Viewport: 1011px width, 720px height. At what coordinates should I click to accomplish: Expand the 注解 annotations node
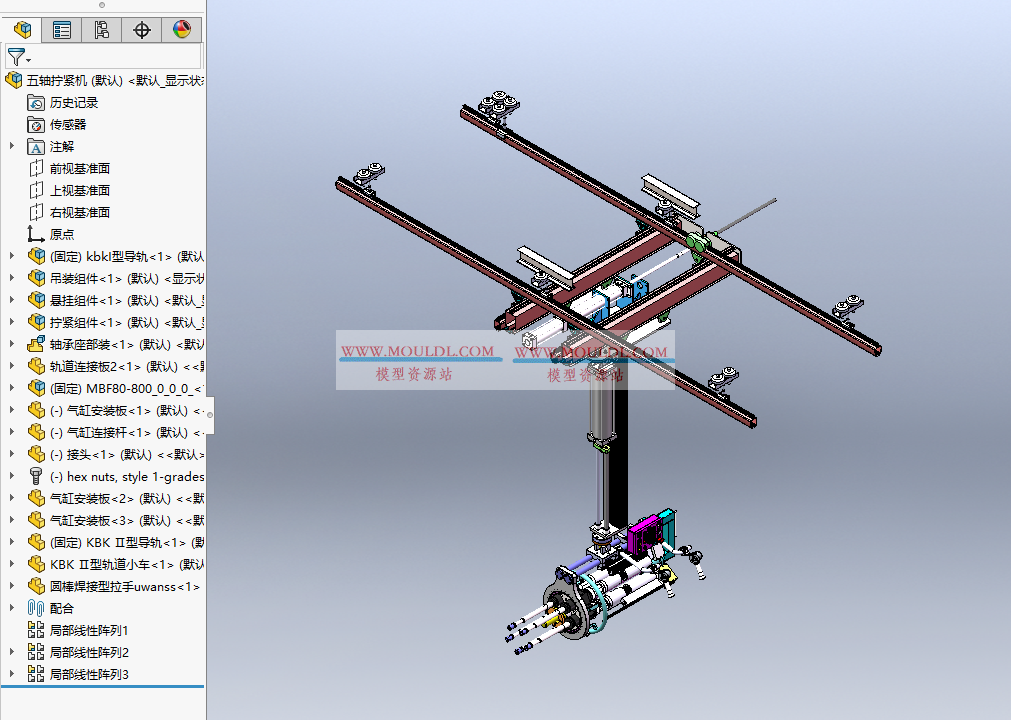12,146
